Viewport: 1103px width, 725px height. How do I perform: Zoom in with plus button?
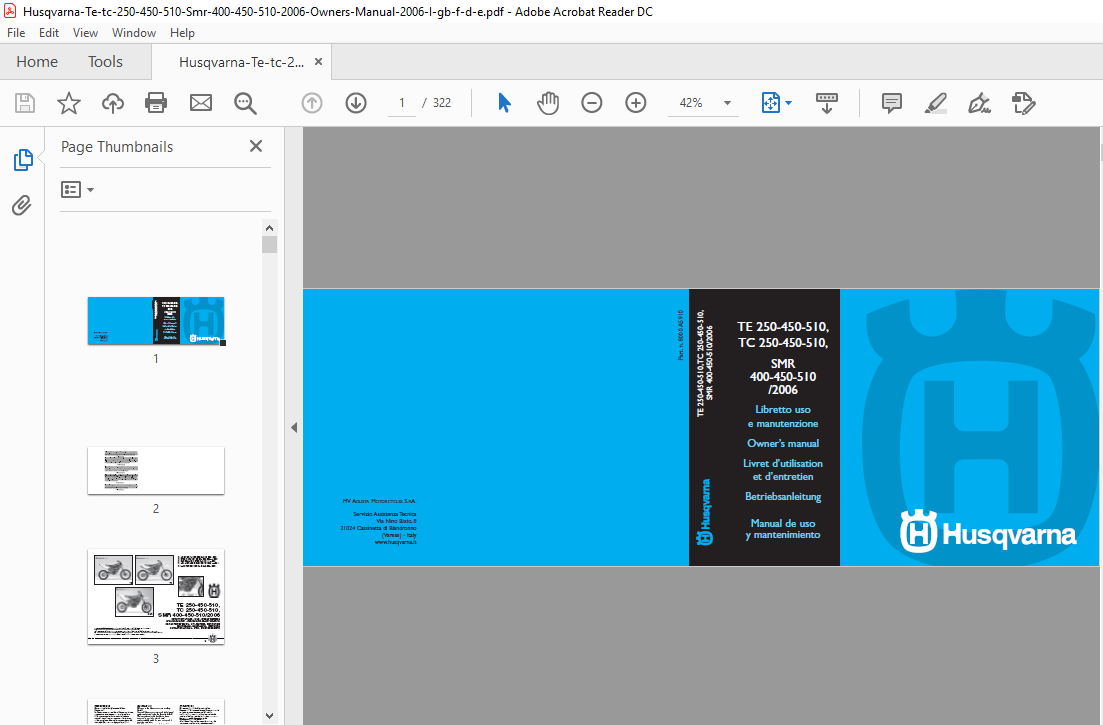pyautogui.click(x=636, y=103)
